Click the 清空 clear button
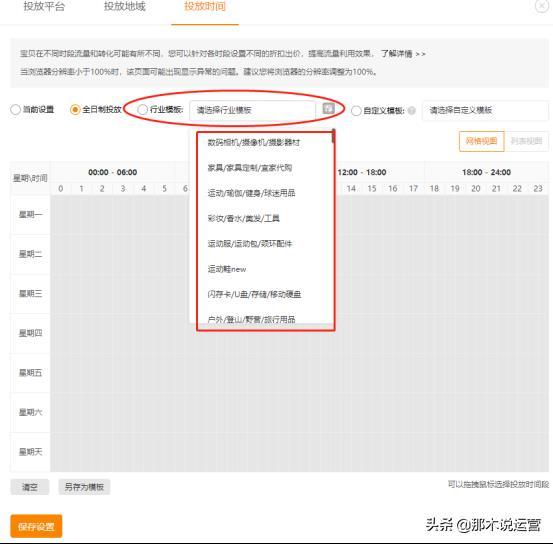This screenshot has height=544, width=553. tap(30, 487)
